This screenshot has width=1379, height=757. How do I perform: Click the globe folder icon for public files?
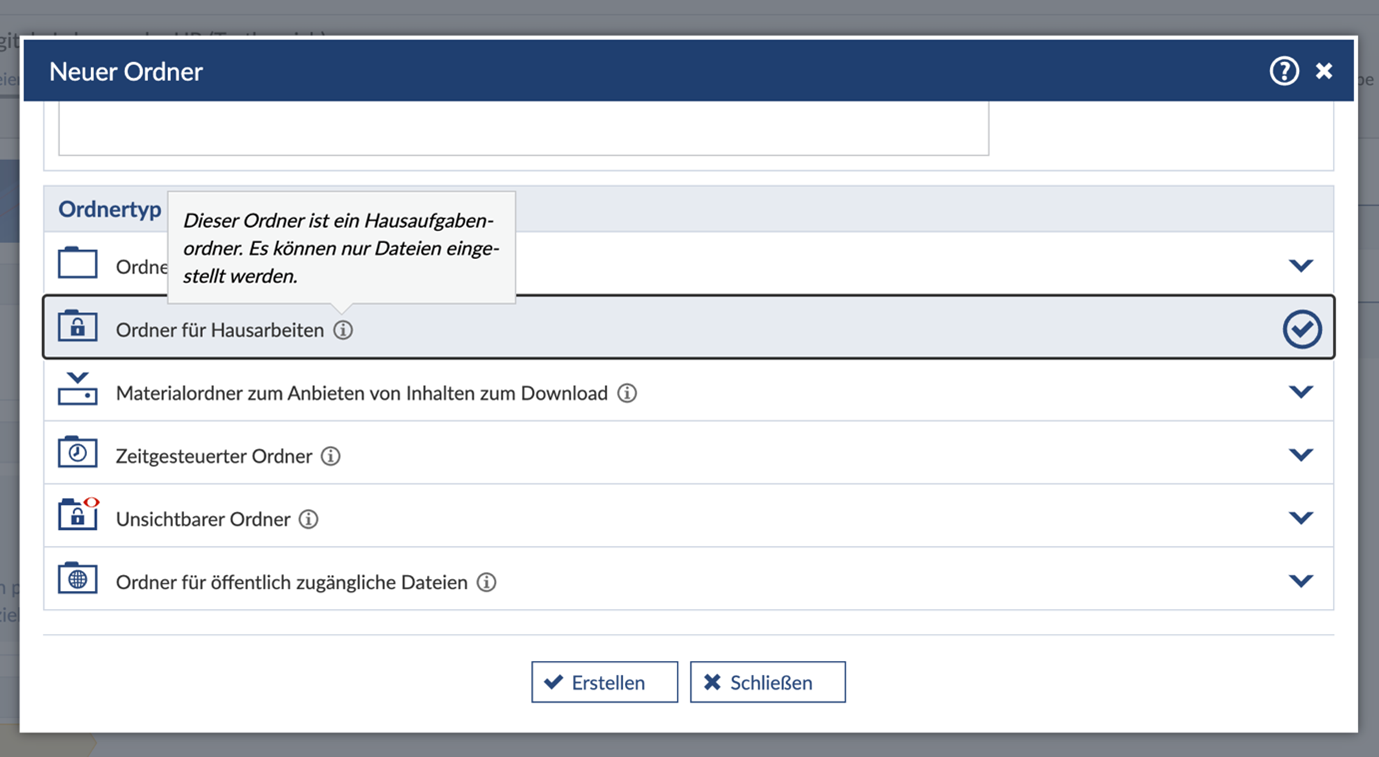point(77,578)
